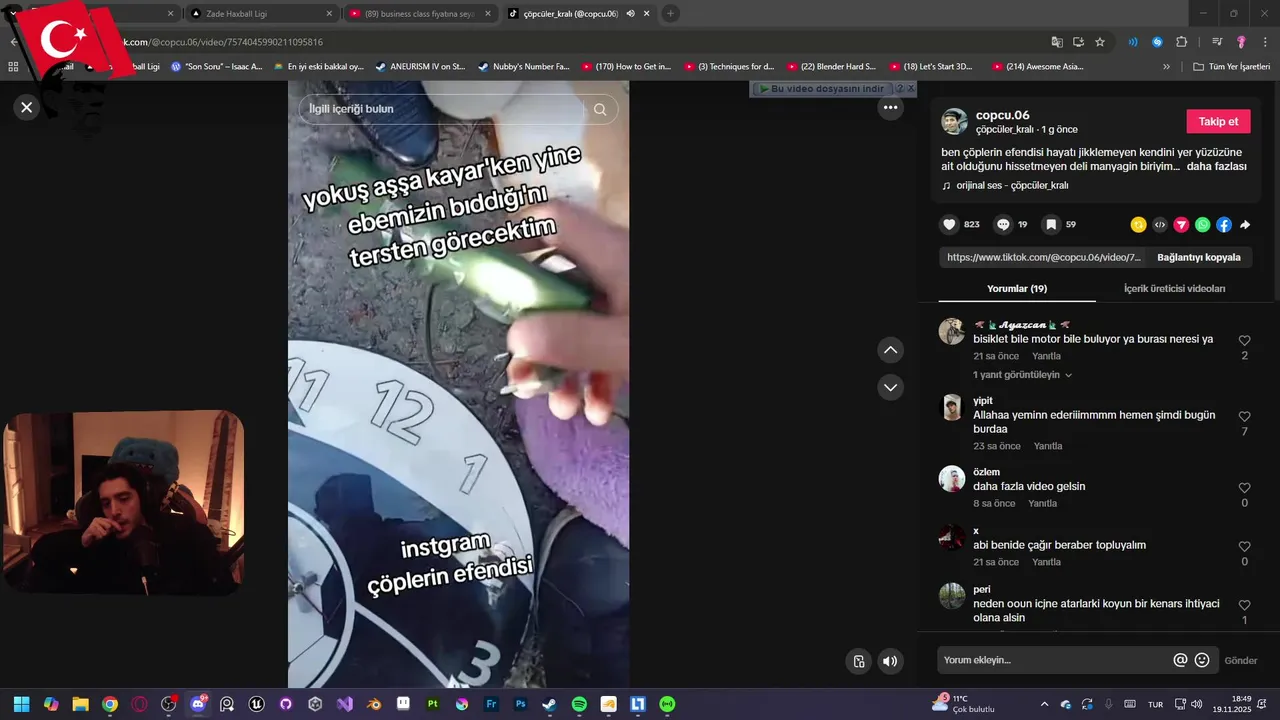Open copcu.06 profile avatar
The image size is (1280, 720).
click(x=955, y=122)
